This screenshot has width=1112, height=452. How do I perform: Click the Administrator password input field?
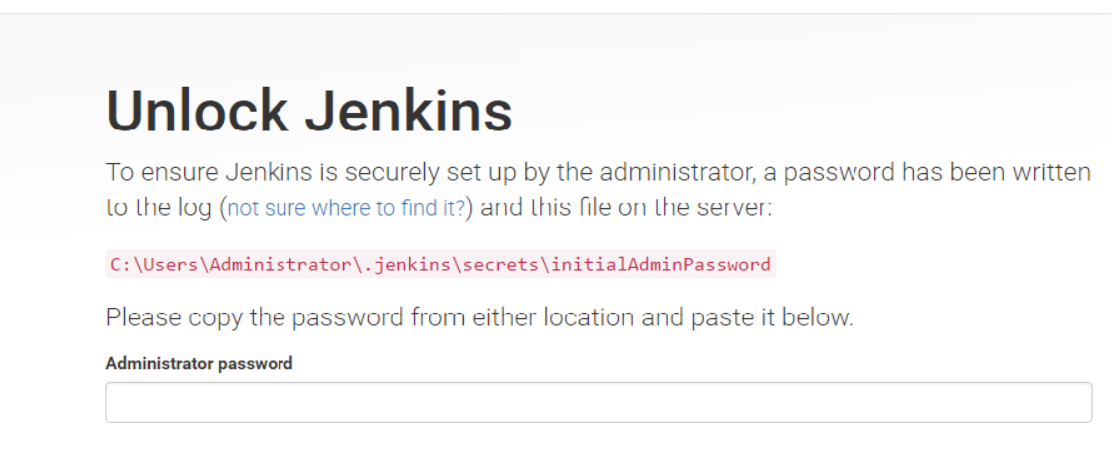598,402
